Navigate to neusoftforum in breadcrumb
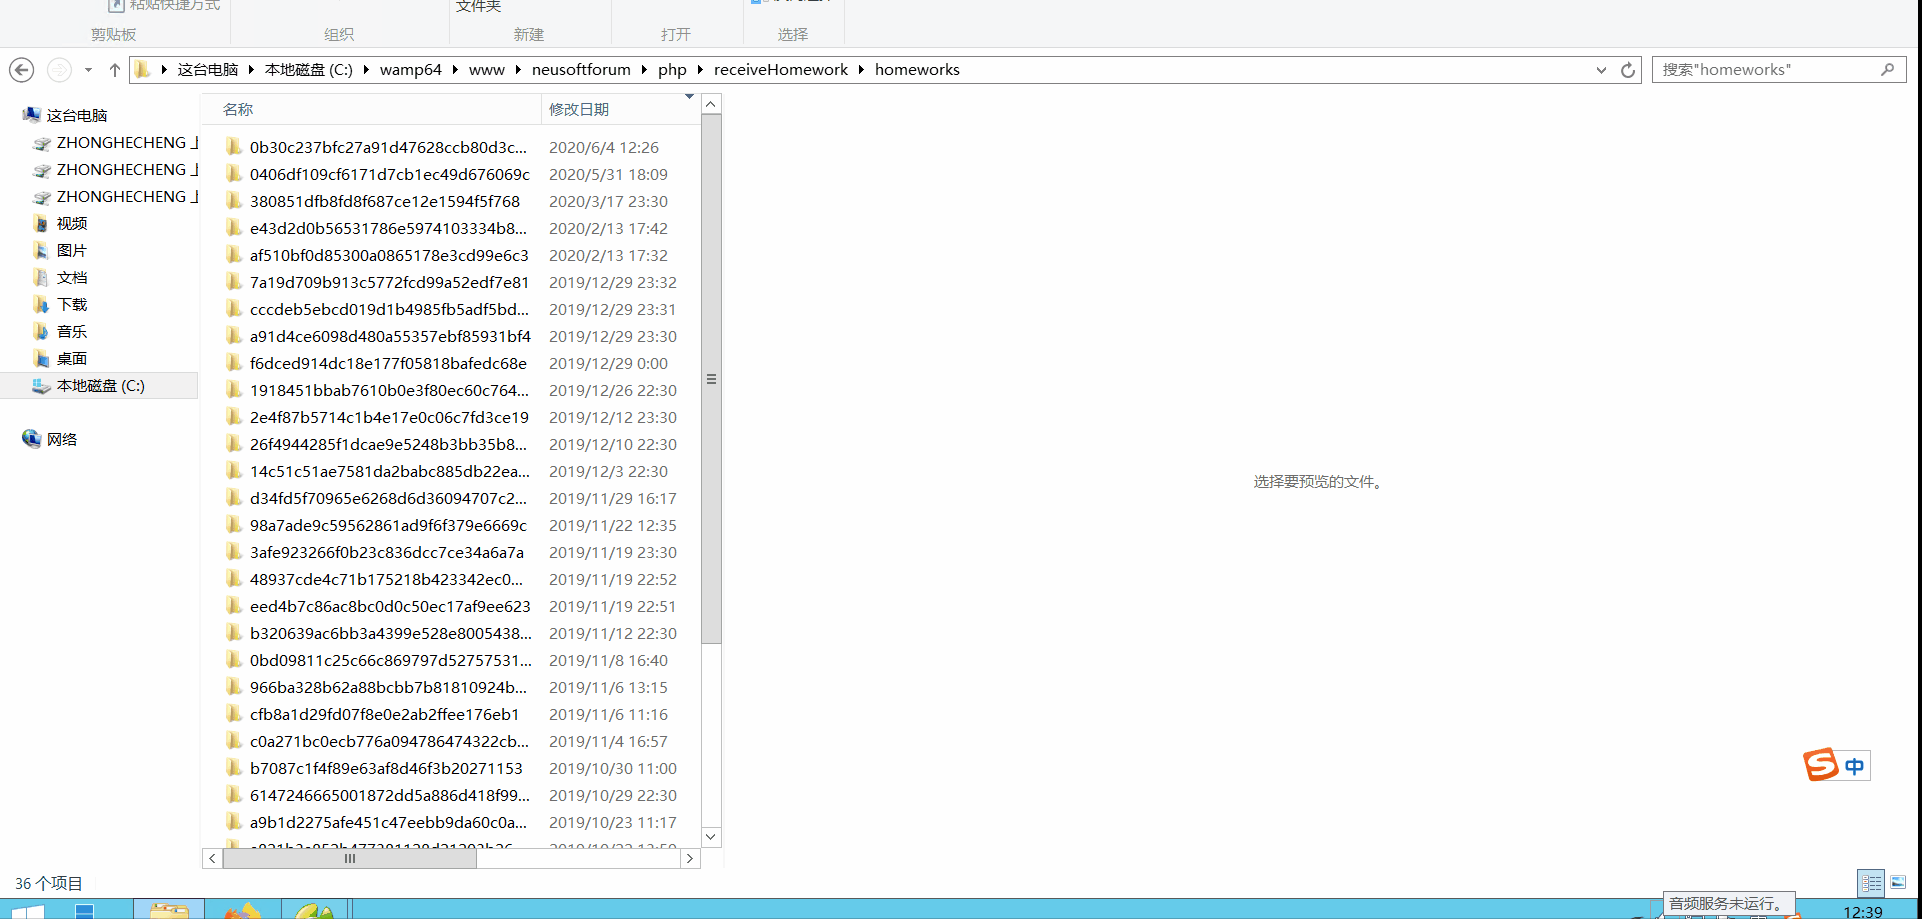 [x=581, y=70]
